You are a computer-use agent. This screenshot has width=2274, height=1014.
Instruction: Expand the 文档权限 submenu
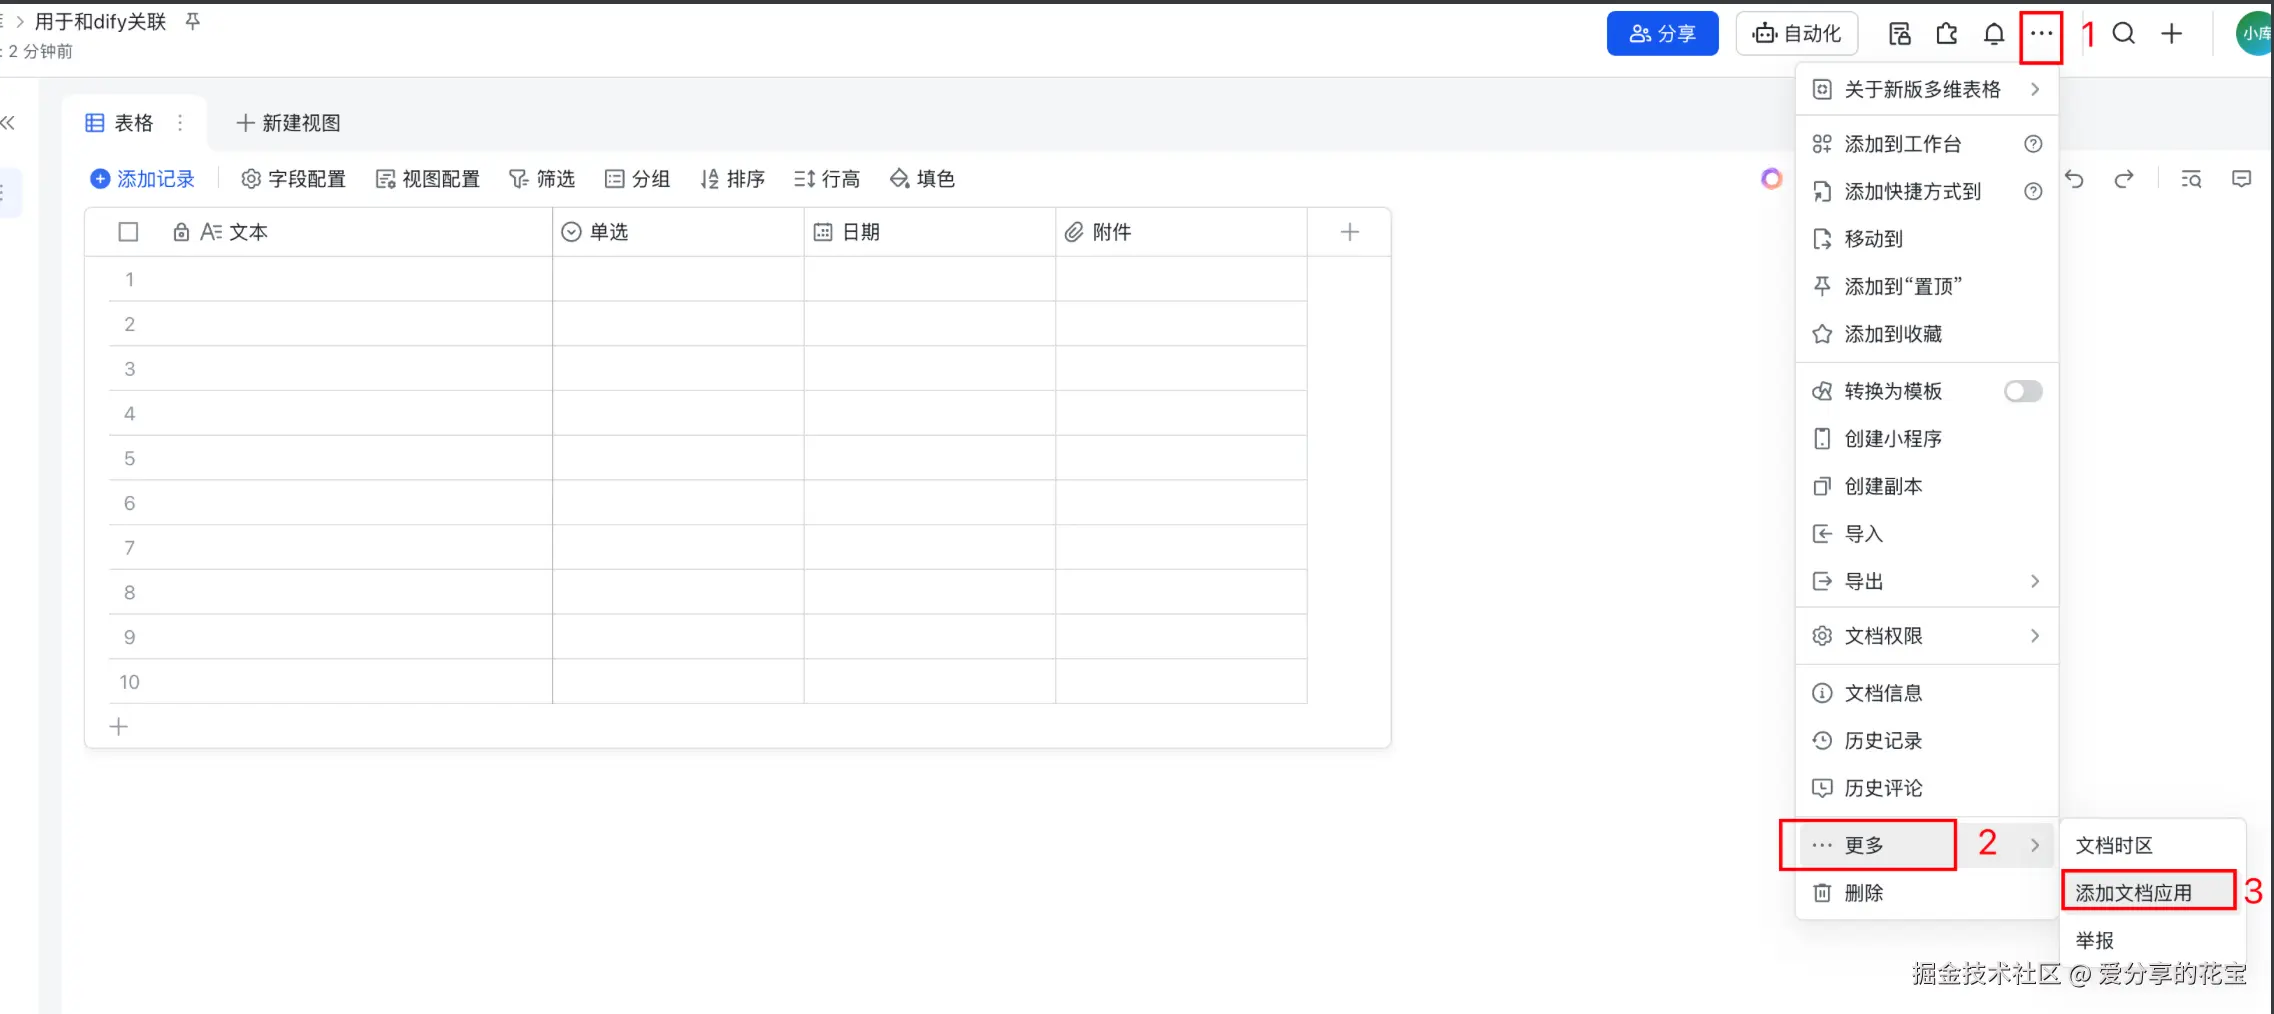click(1926, 636)
